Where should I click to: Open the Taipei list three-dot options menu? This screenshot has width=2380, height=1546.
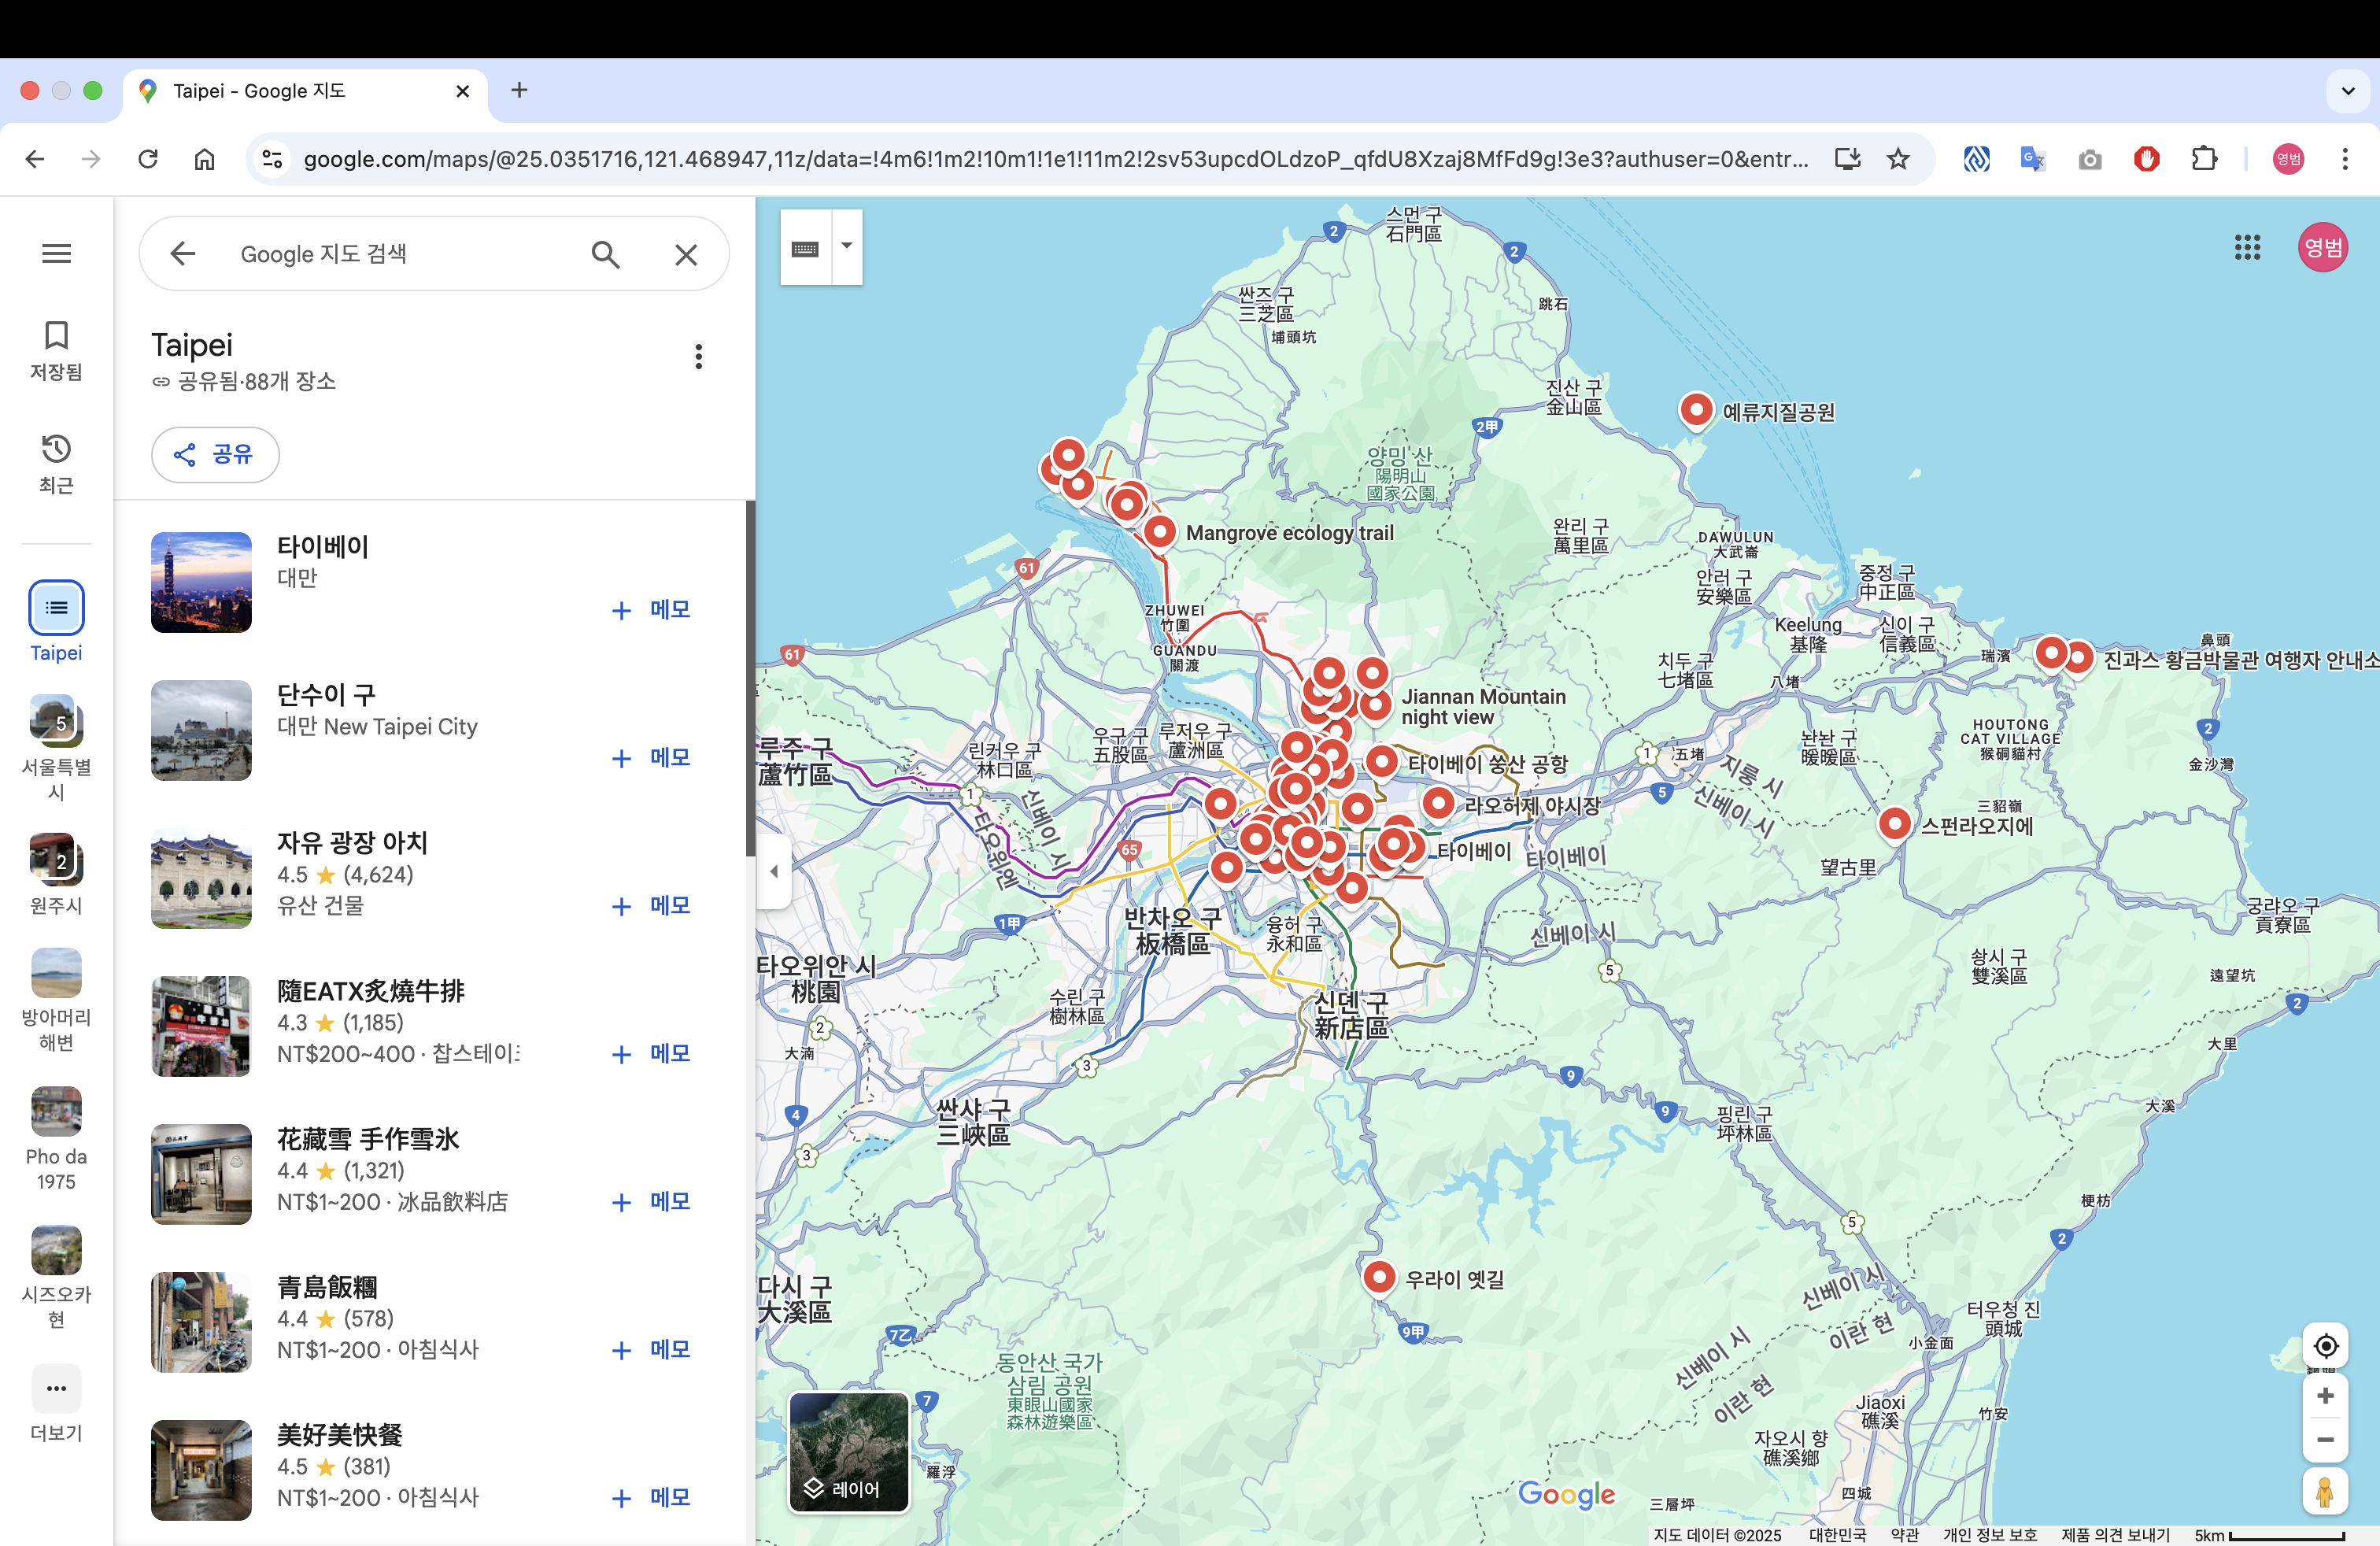(x=698, y=356)
